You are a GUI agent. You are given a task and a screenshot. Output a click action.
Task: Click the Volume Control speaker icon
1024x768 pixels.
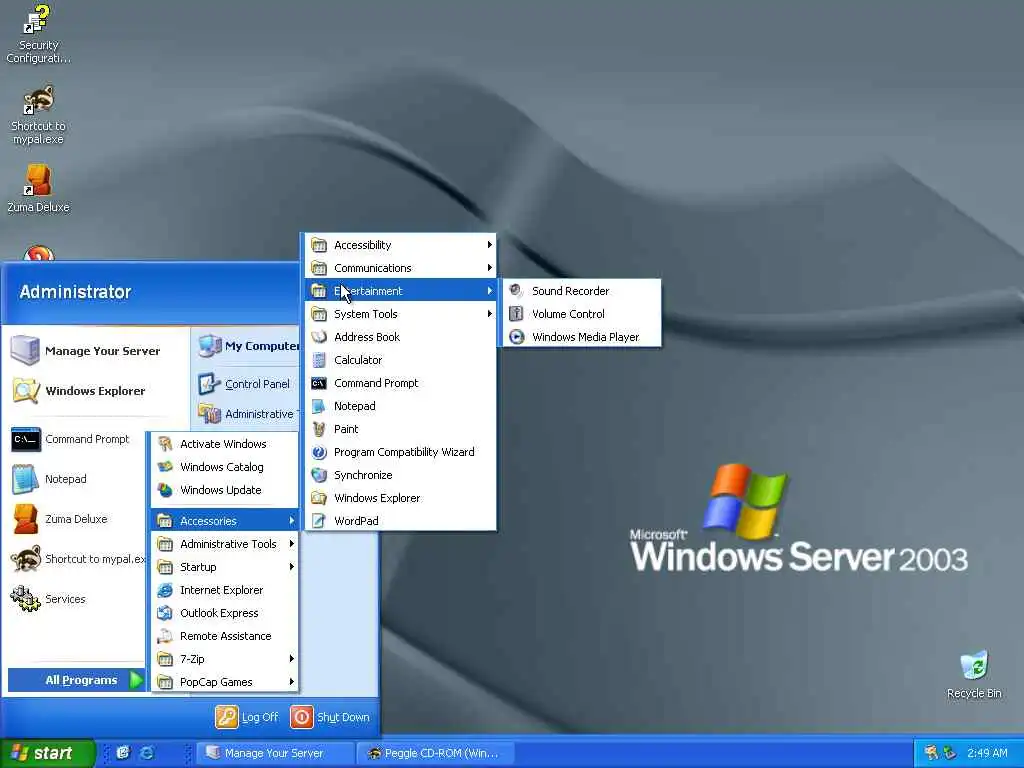point(517,314)
